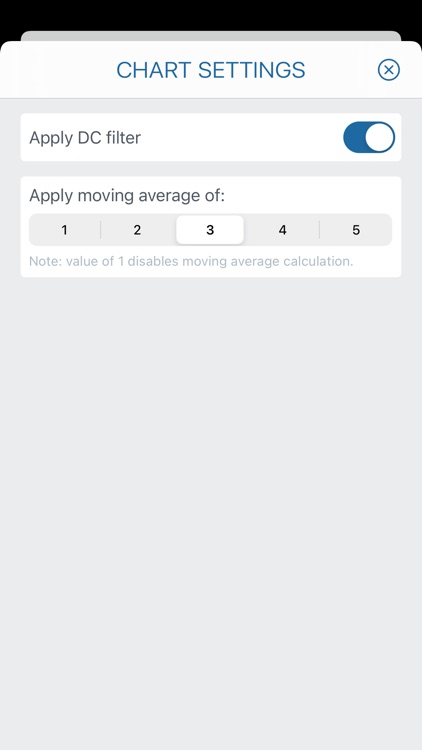Close Chart Settings with the X icon
422x750 pixels.
[x=389, y=70]
